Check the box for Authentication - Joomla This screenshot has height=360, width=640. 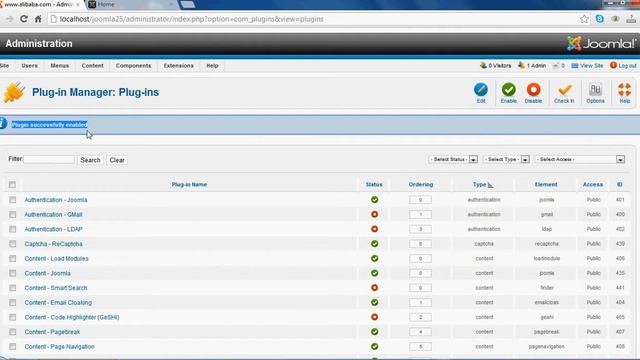(13, 200)
